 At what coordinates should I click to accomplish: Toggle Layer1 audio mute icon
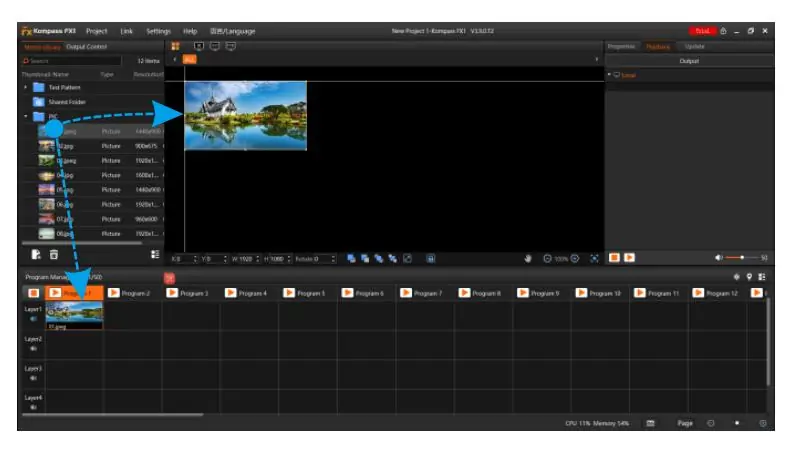(33, 319)
